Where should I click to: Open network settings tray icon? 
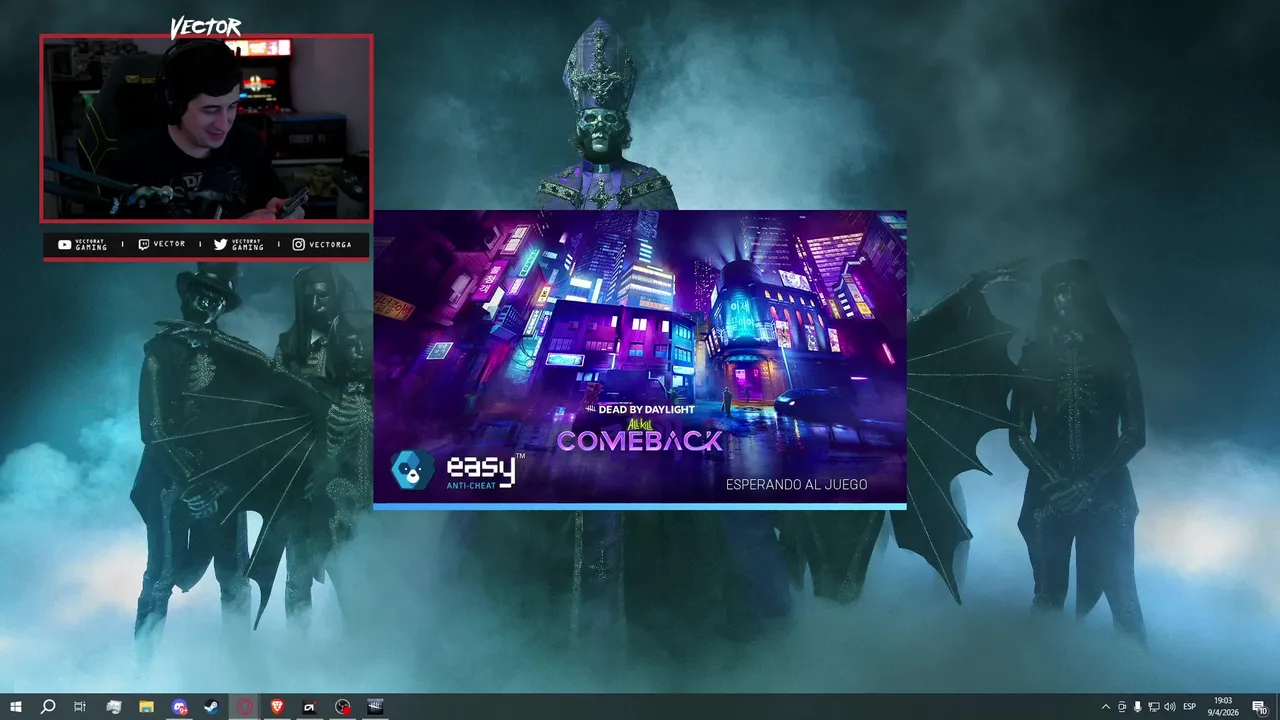(x=1154, y=707)
